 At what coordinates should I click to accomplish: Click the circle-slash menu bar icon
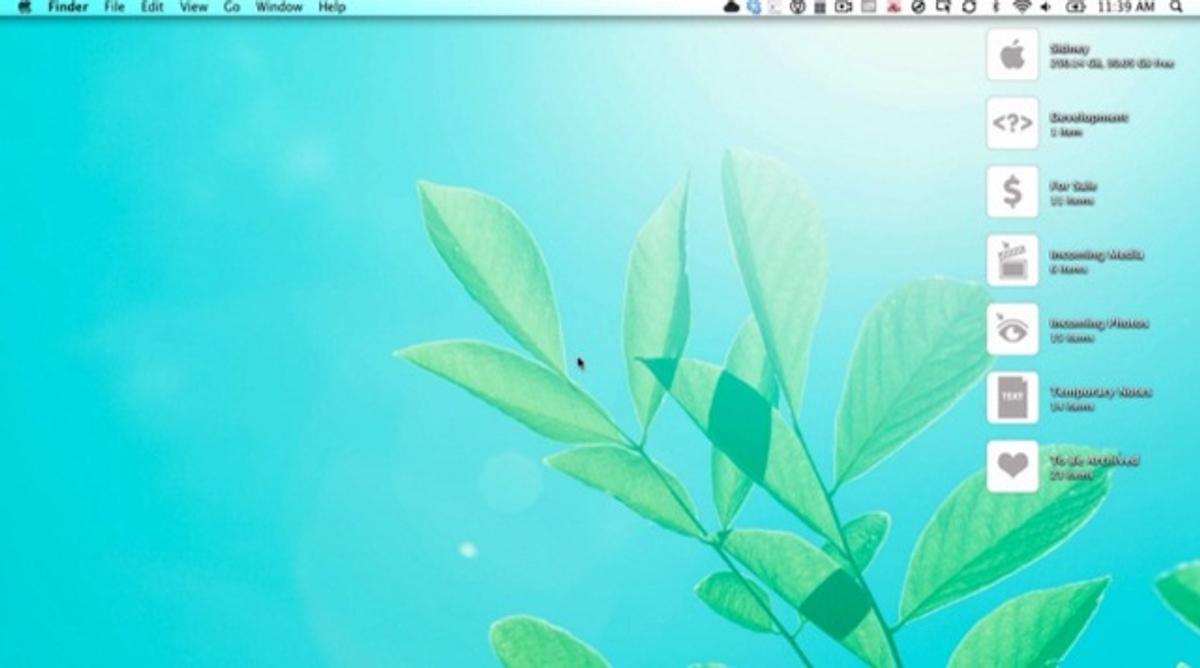tap(918, 7)
